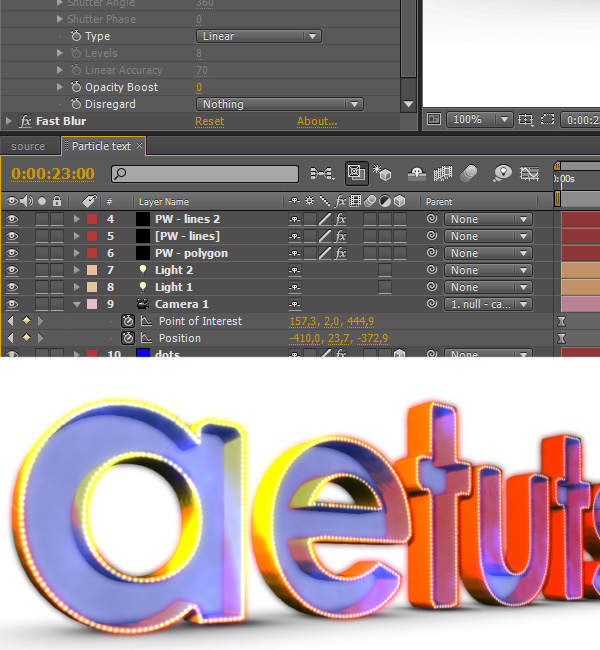This screenshot has height=650, width=600.
Task: Open parent dropdown for Camera 1
Action: tap(488, 304)
